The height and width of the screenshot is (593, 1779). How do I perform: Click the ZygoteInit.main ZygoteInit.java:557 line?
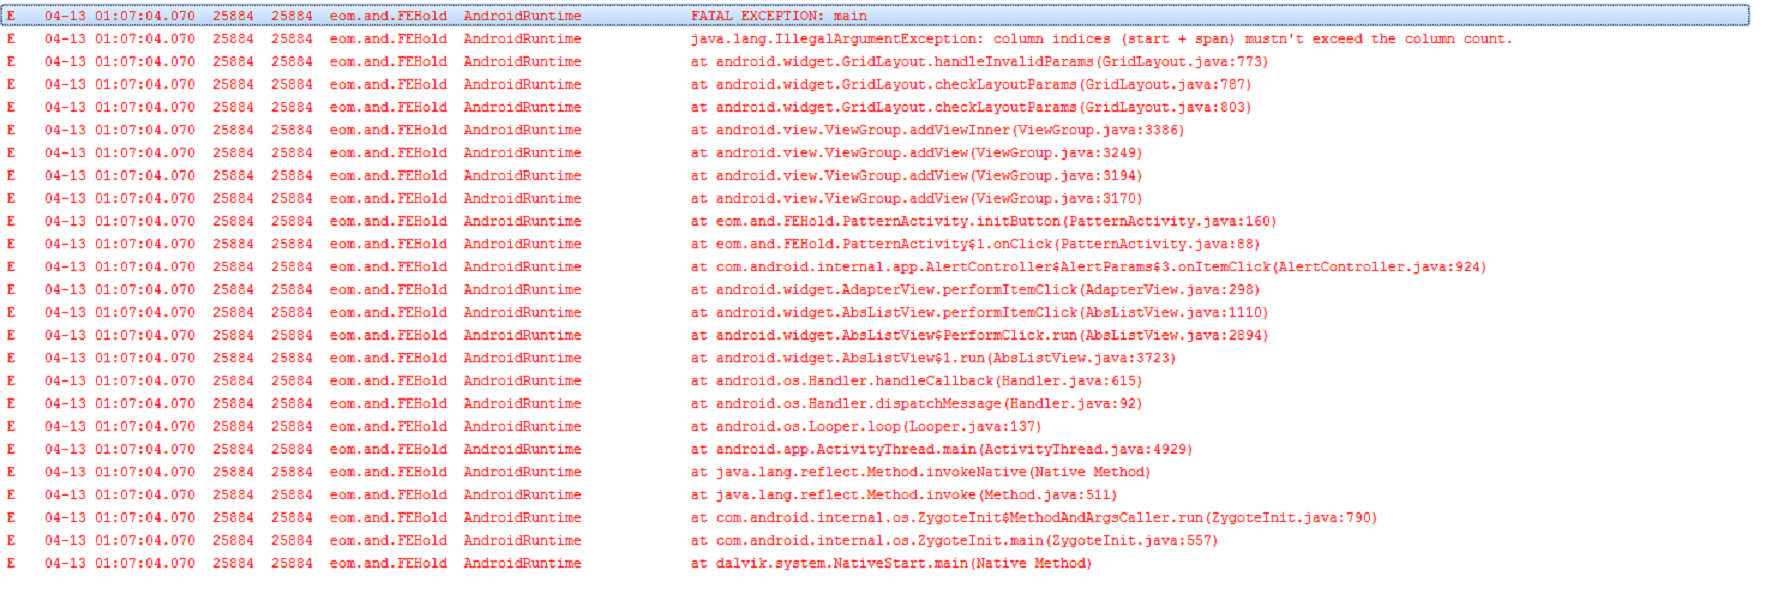(953, 541)
